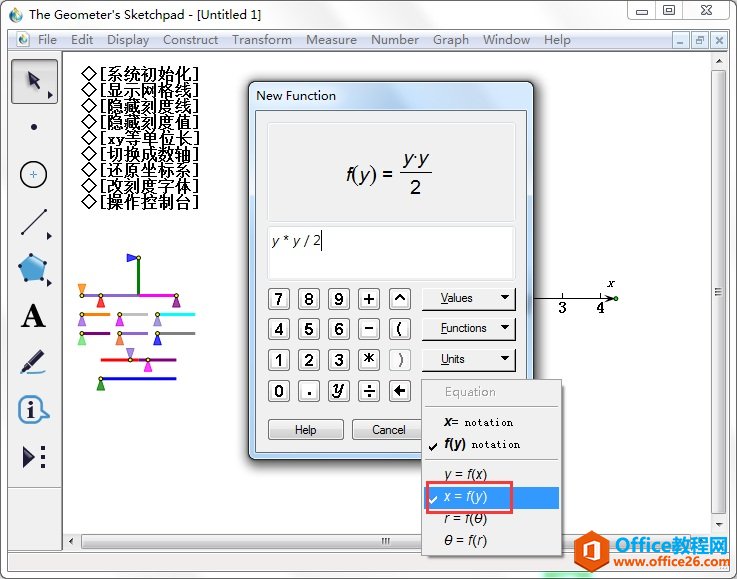Click the 9 key on keypad

click(x=339, y=299)
